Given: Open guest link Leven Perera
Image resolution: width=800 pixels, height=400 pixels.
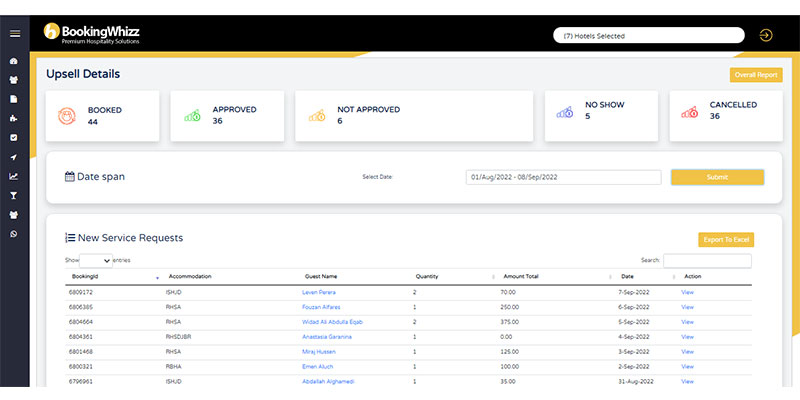Looking at the screenshot, I should (x=319, y=292).
